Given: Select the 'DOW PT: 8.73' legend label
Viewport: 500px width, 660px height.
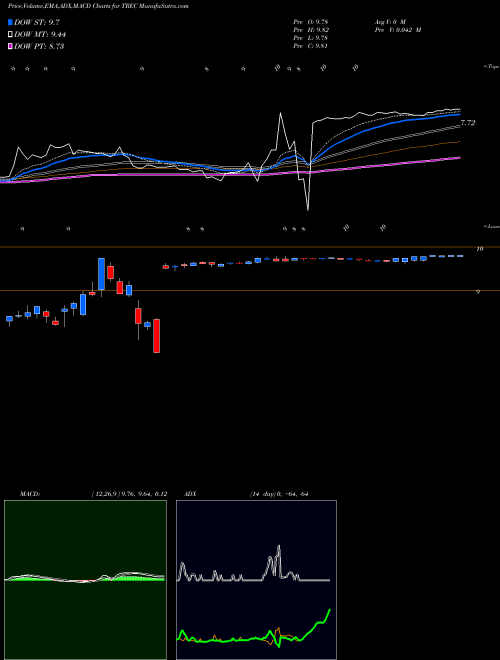Looking at the screenshot, I should (39, 46).
